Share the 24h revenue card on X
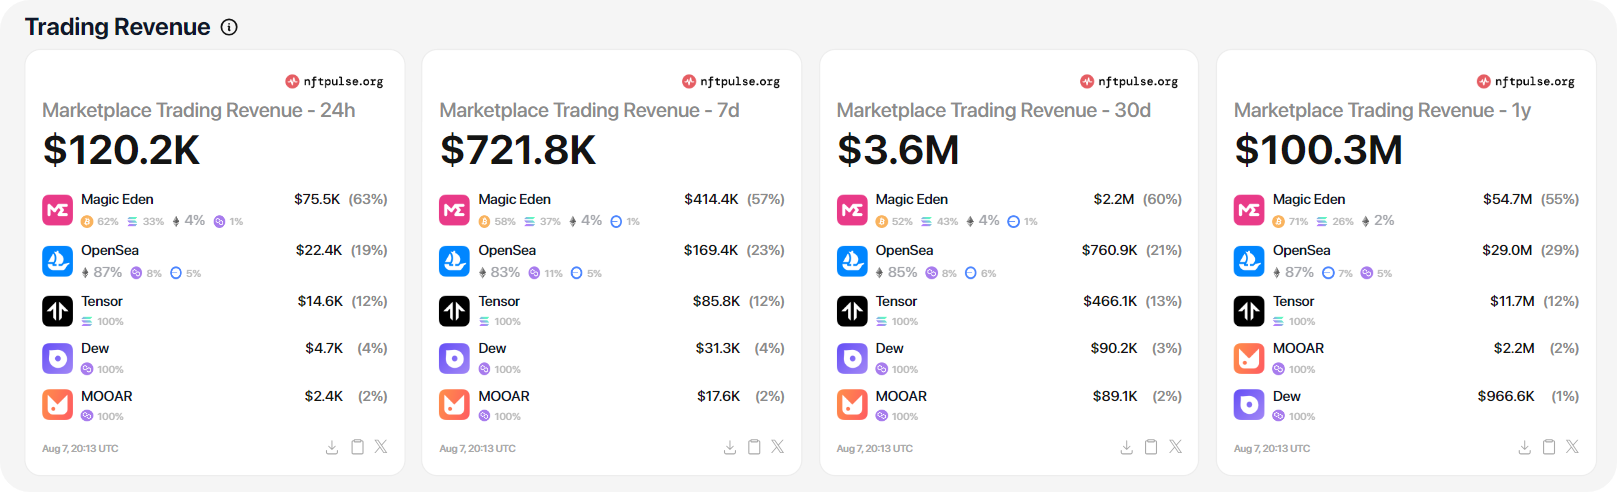This screenshot has height=492, width=1617. 381,447
